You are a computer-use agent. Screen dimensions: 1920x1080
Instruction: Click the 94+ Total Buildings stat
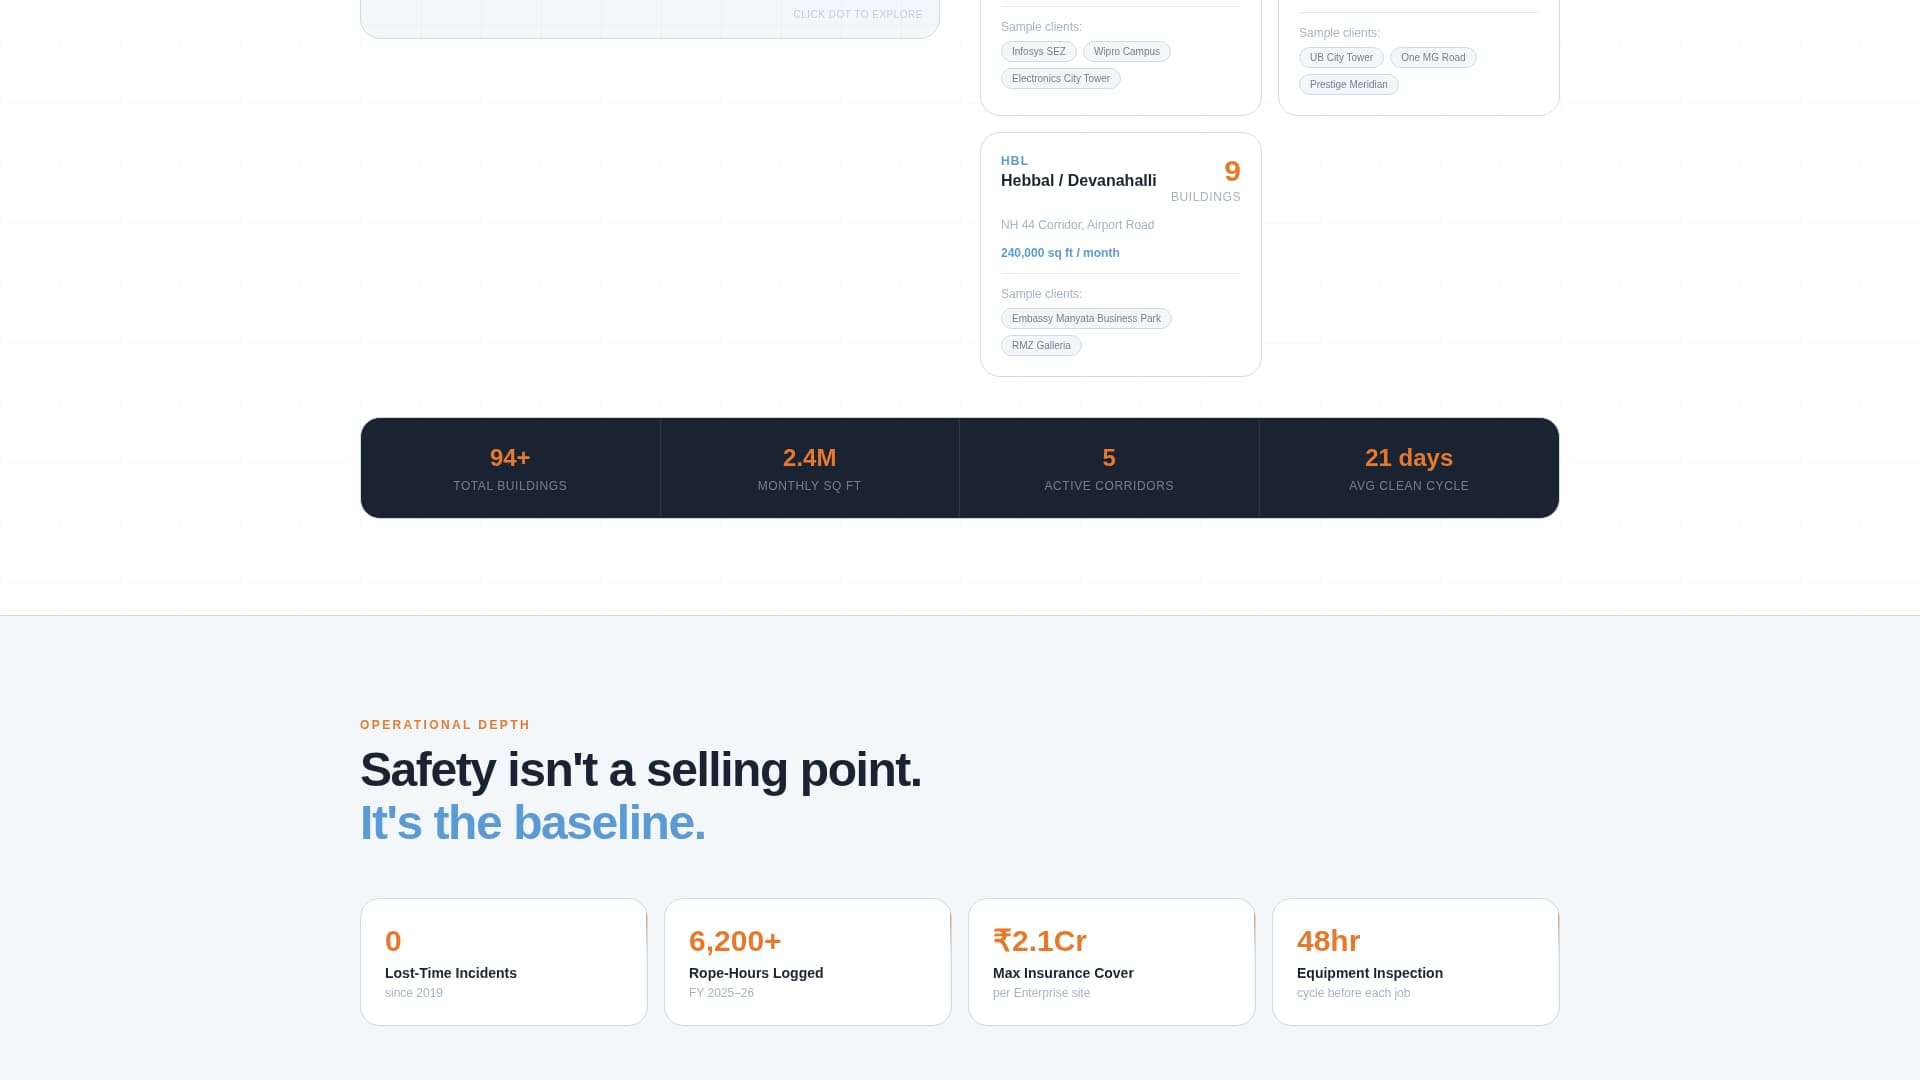510,468
